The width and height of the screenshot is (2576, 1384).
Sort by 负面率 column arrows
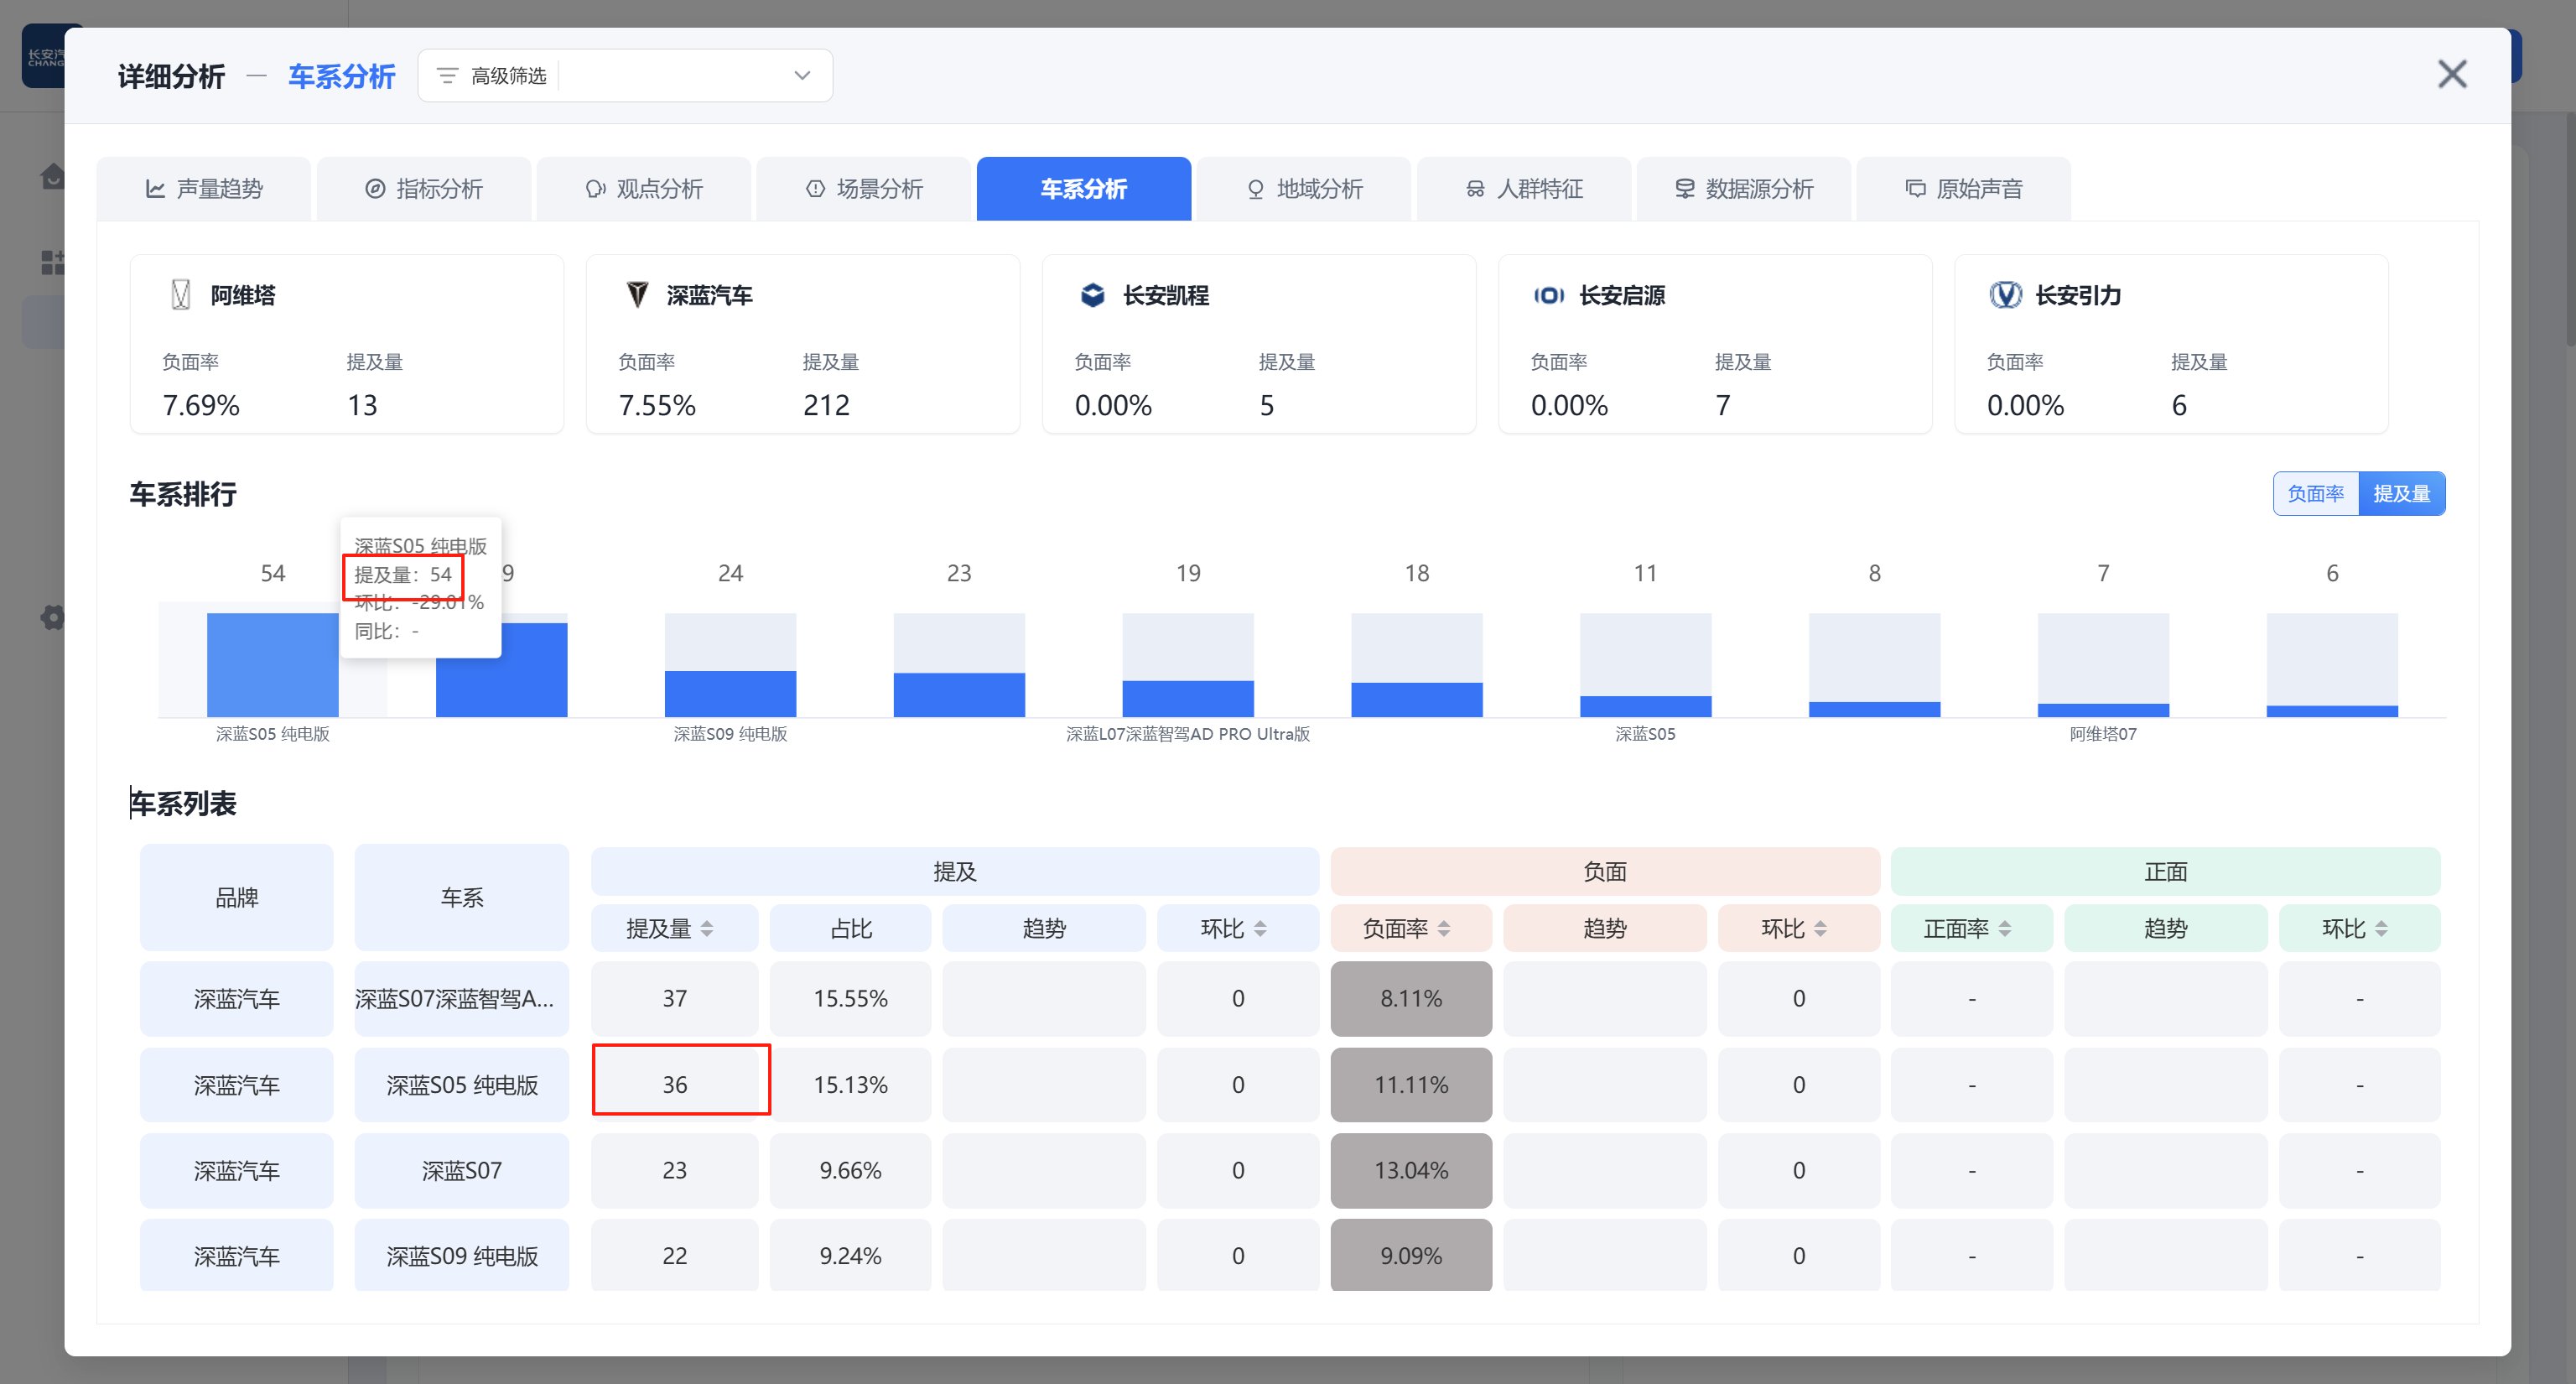pos(1444,929)
